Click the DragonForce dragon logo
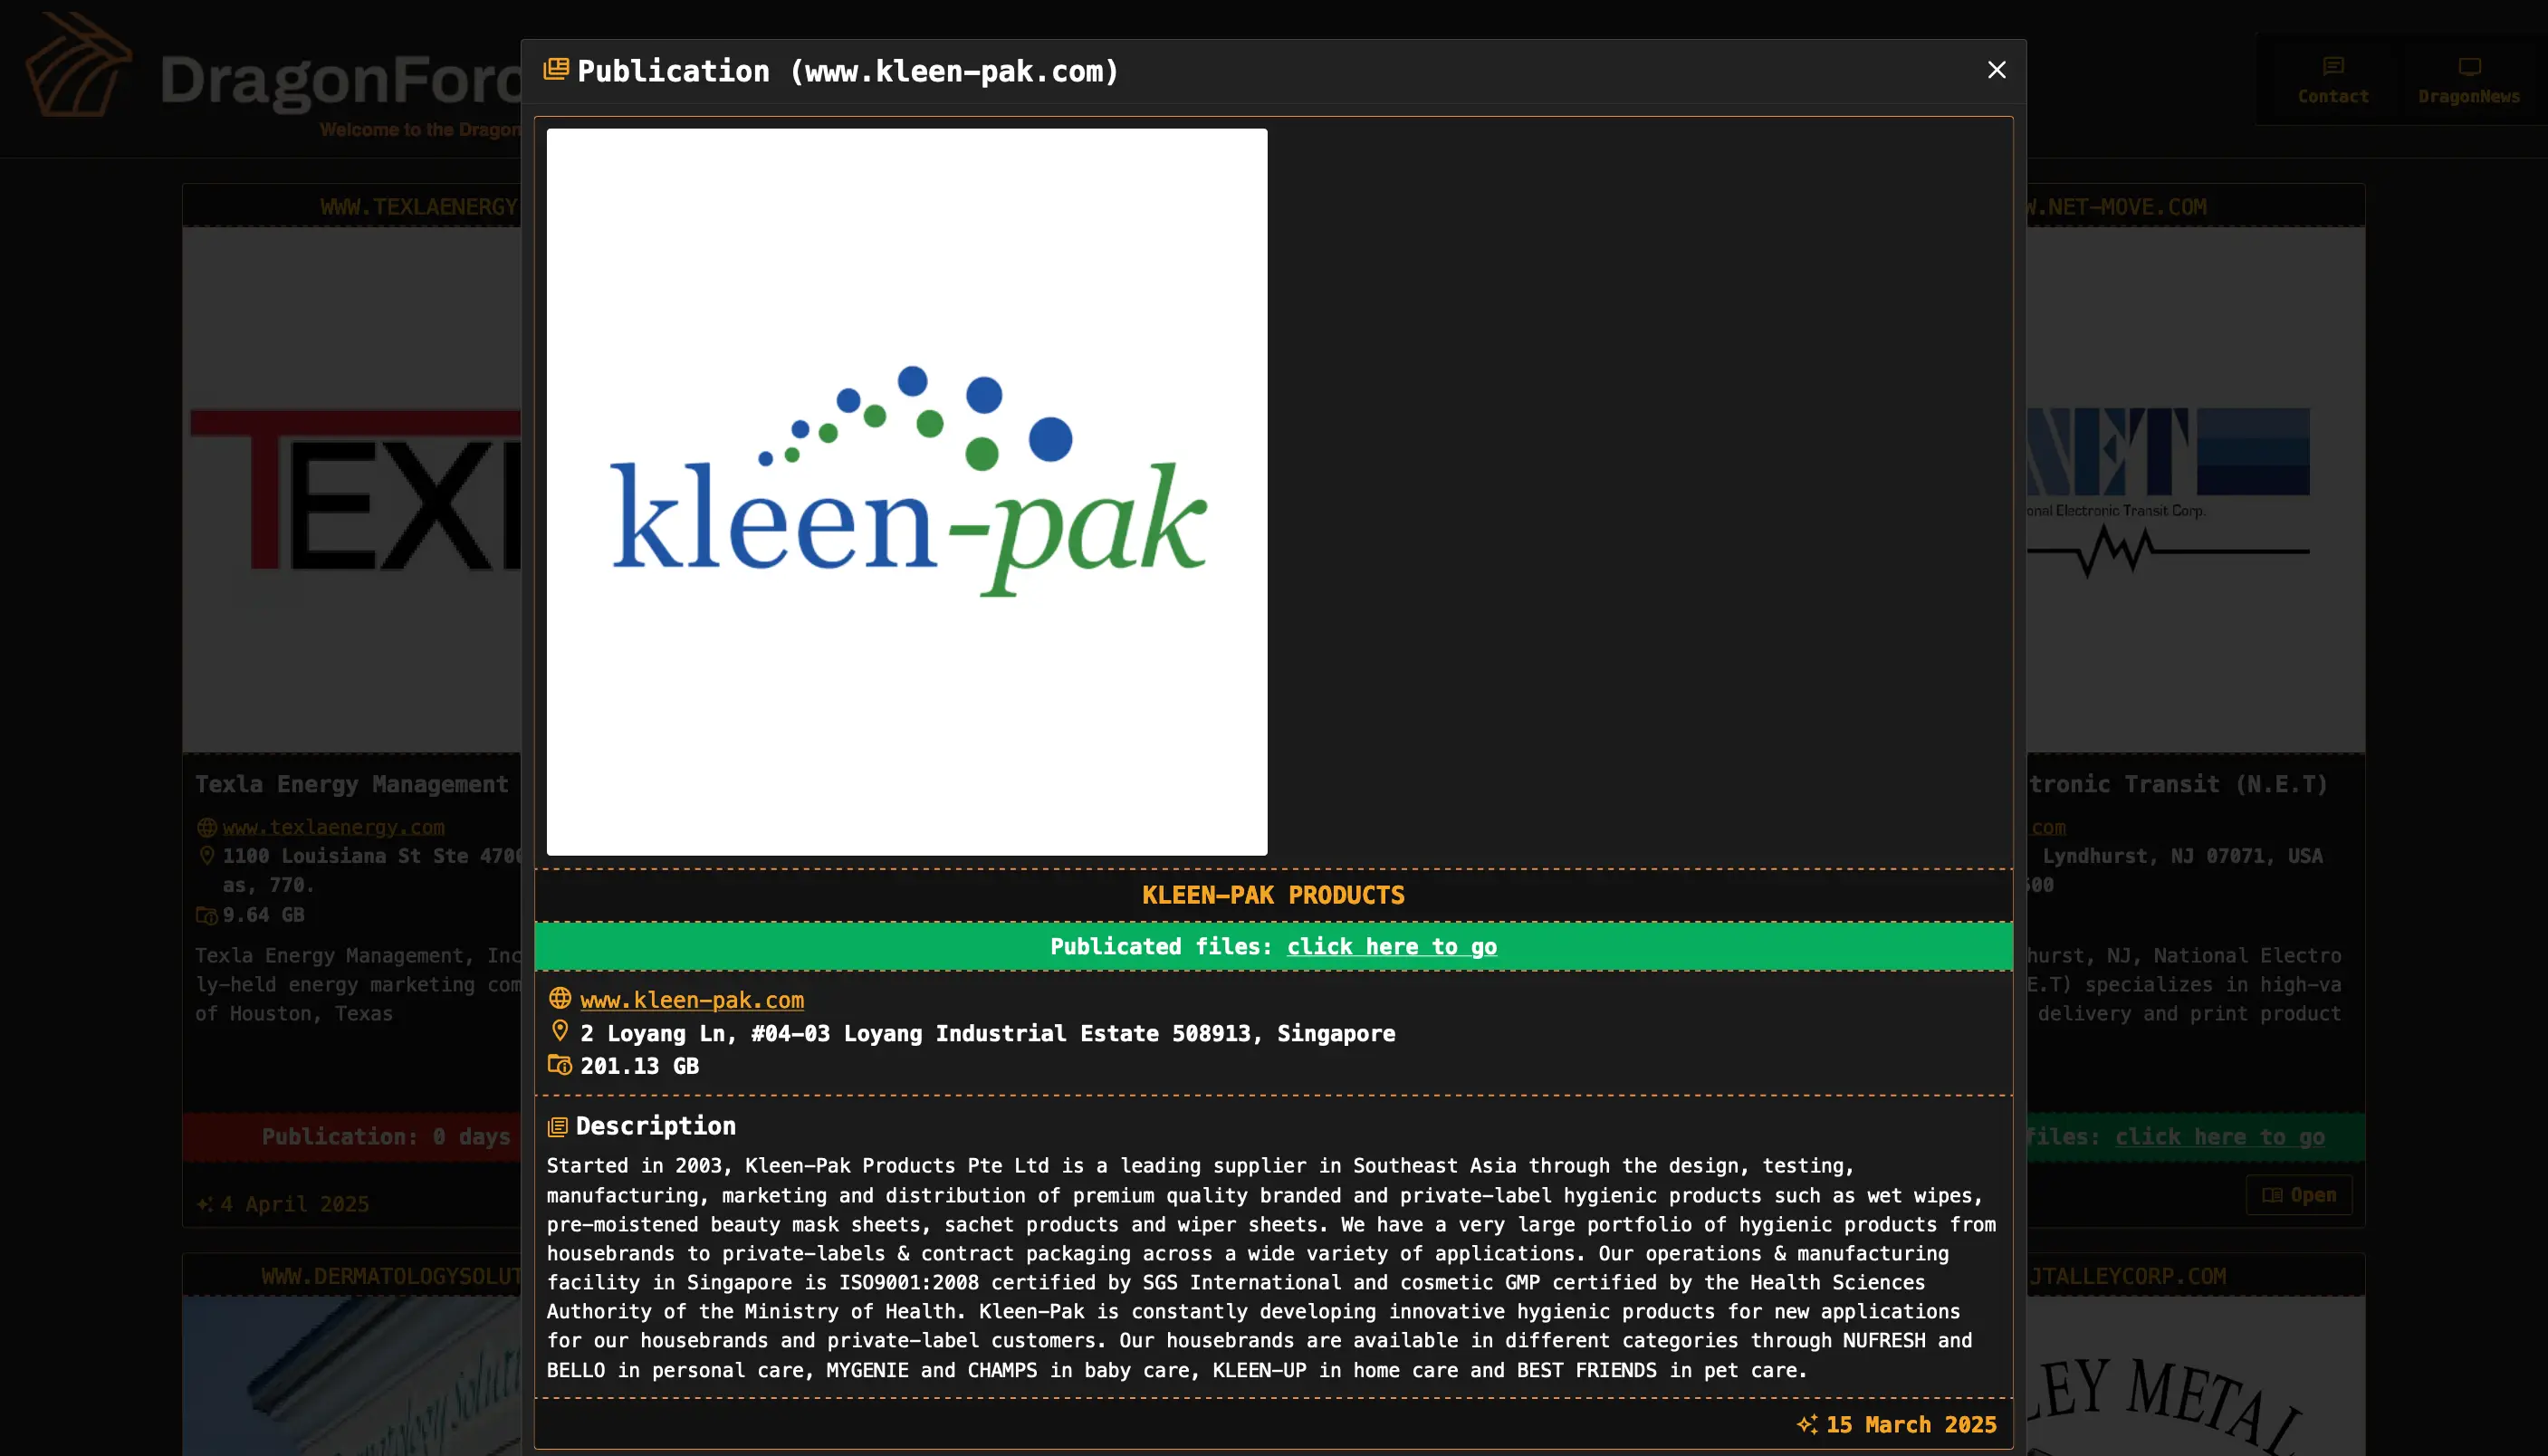The height and width of the screenshot is (1456, 2548). [x=78, y=66]
